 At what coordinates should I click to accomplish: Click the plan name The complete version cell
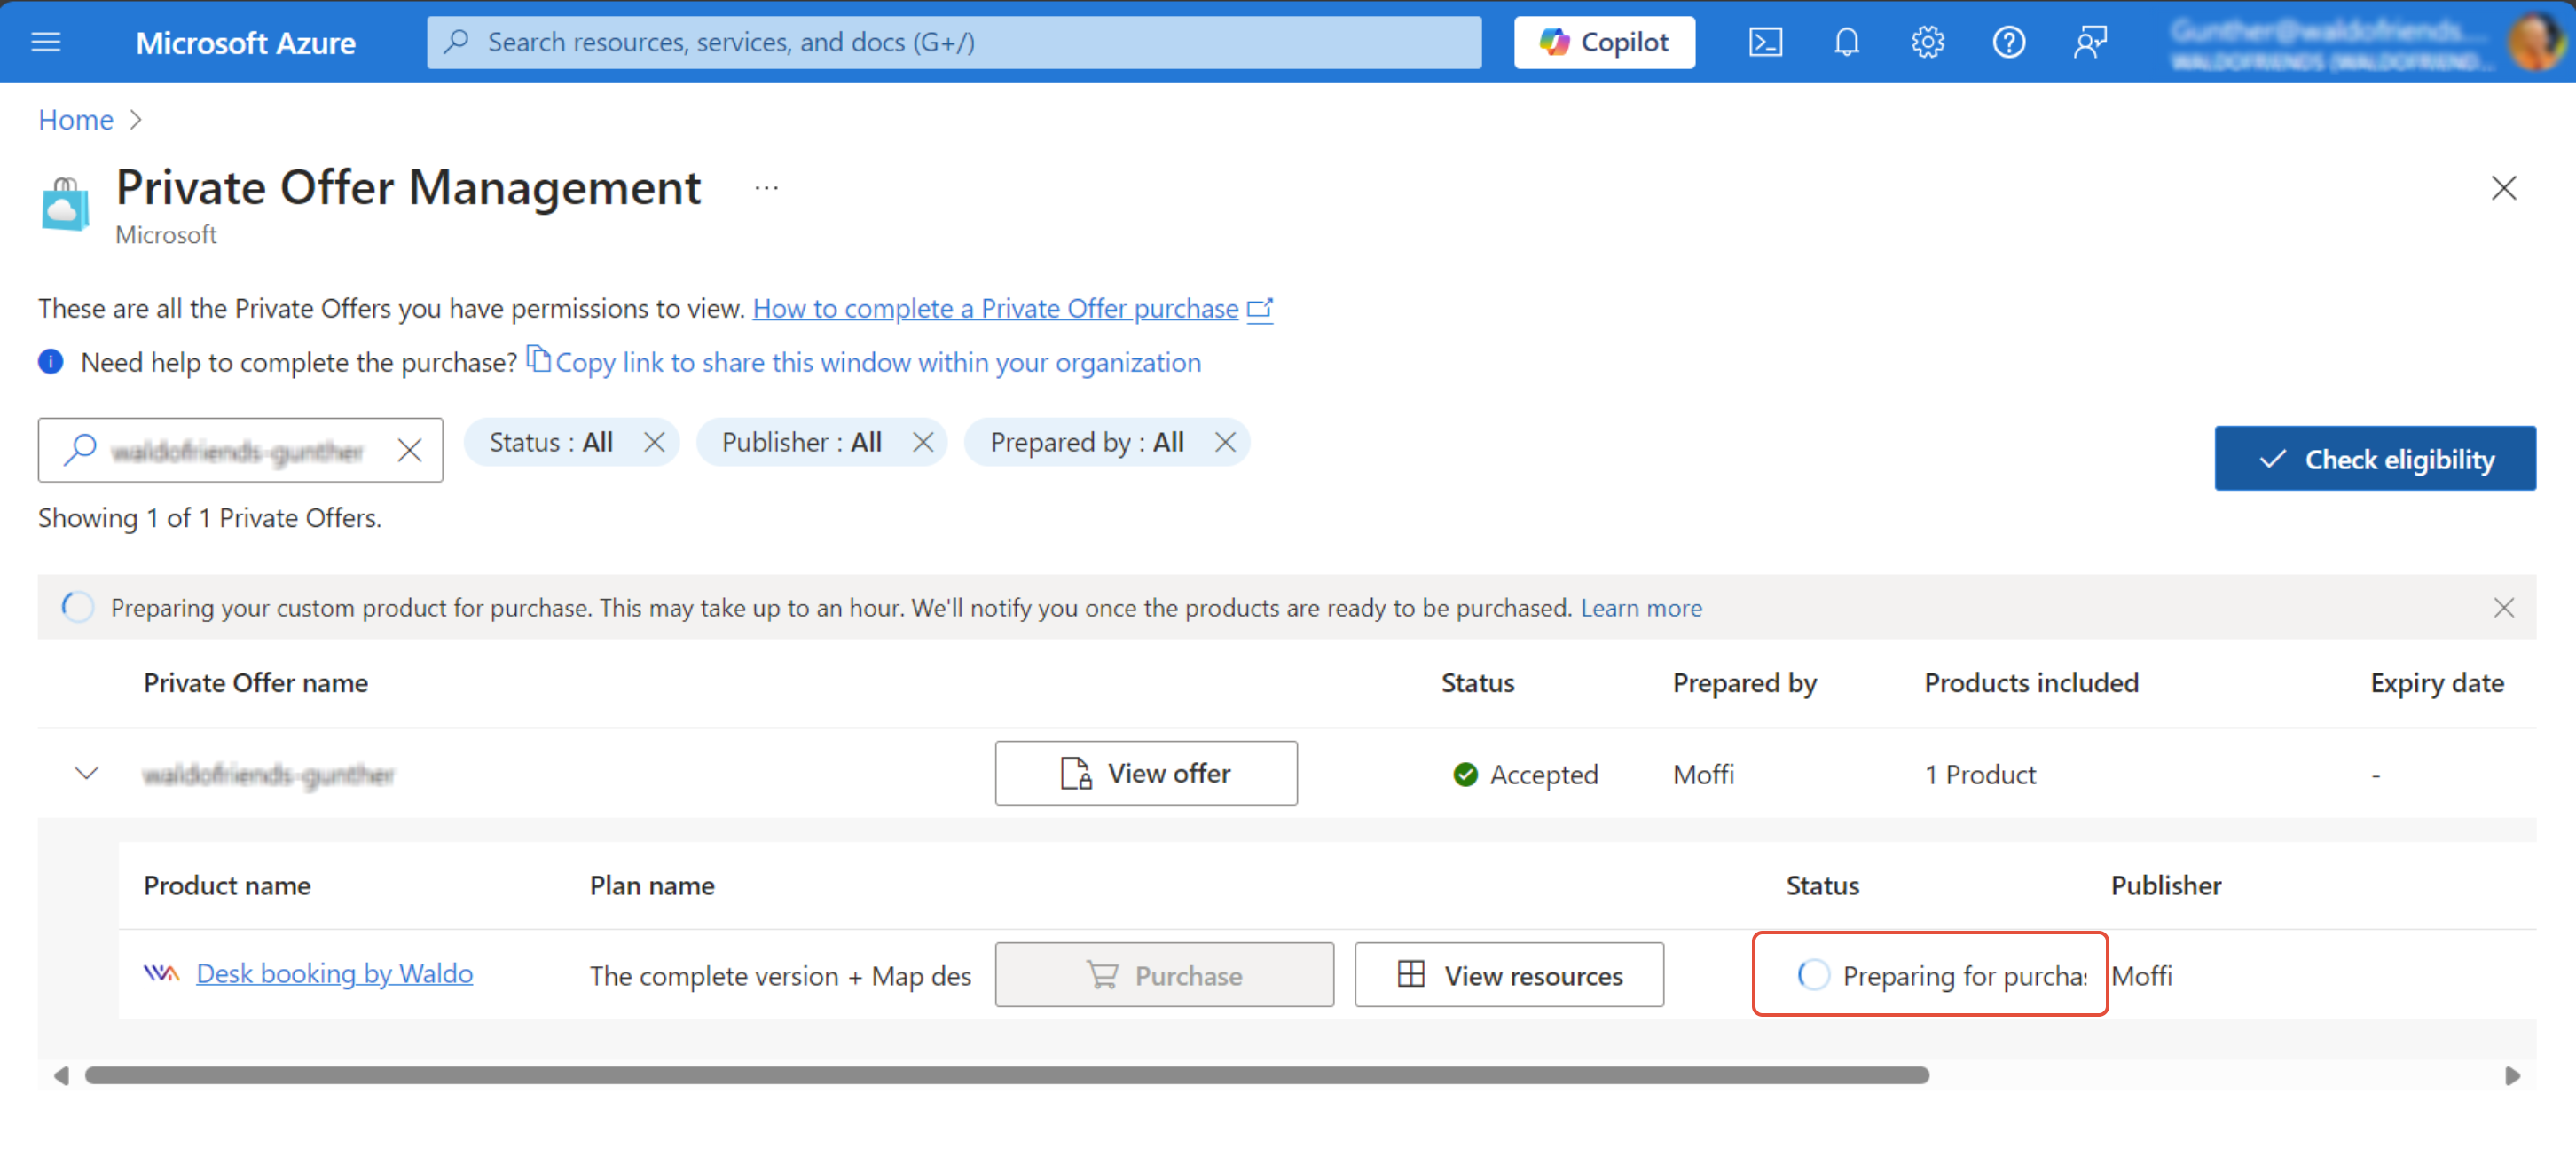[780, 975]
